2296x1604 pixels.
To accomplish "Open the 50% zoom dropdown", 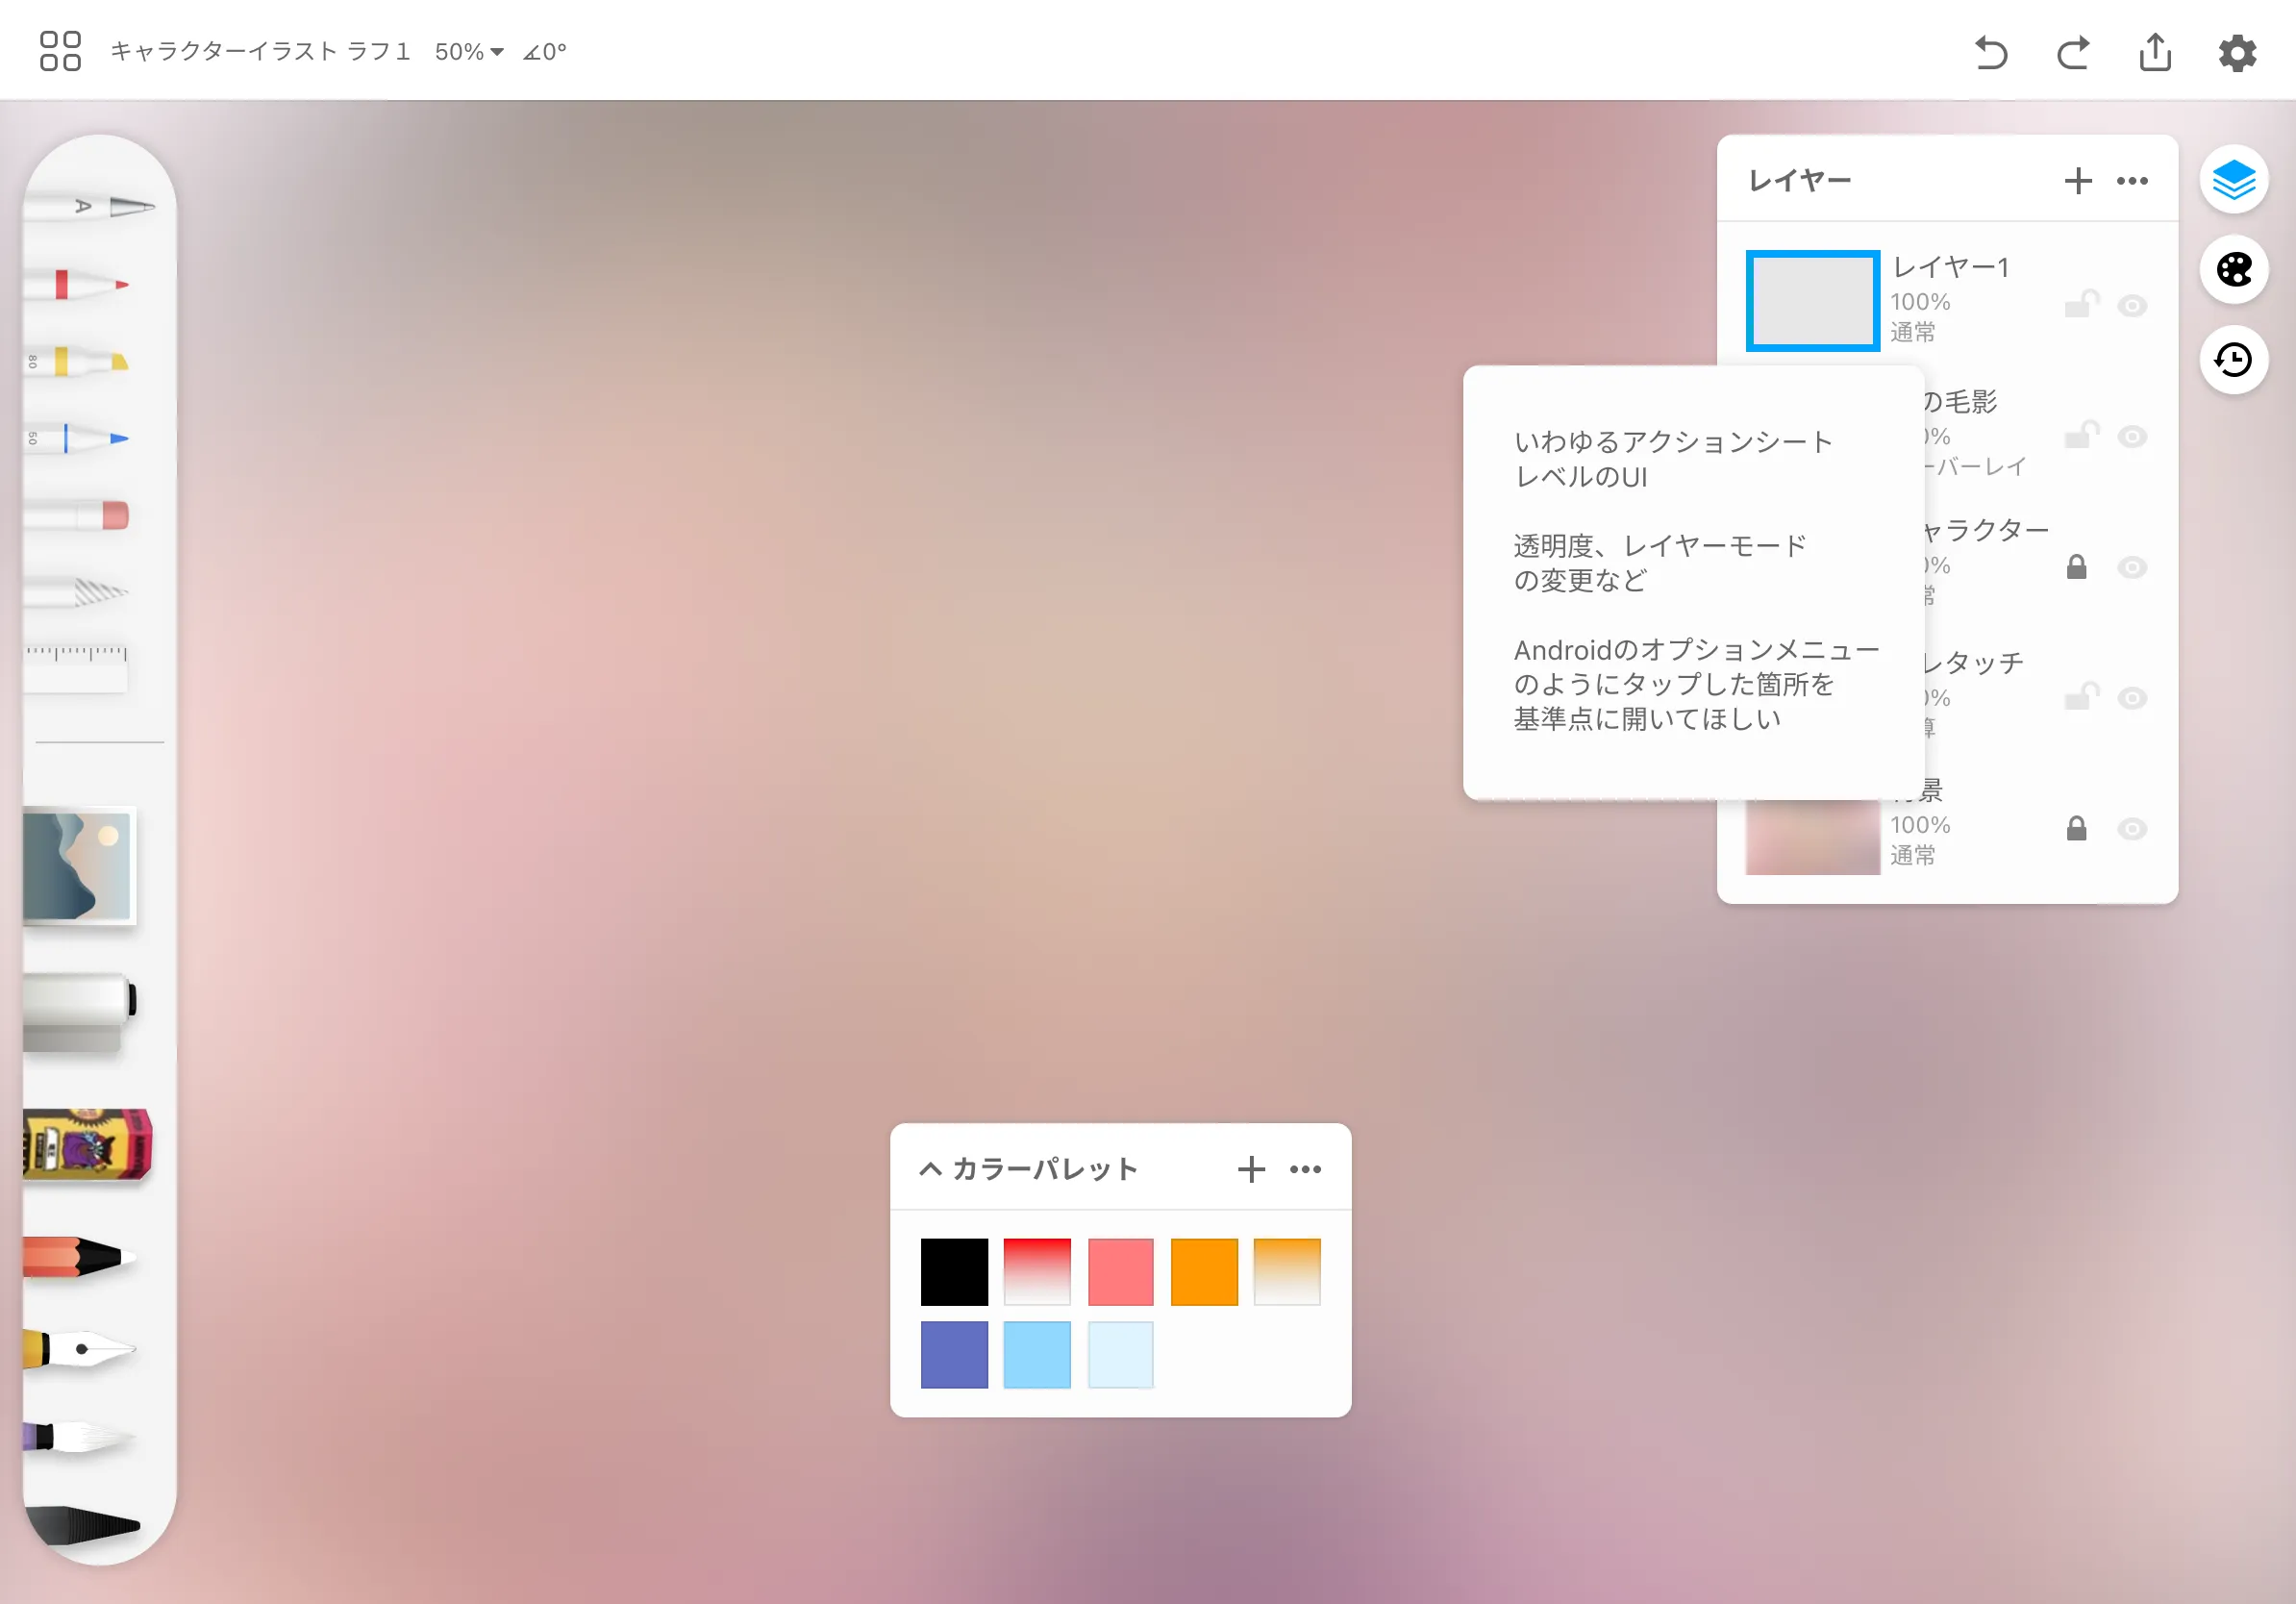I will click(x=468, y=52).
